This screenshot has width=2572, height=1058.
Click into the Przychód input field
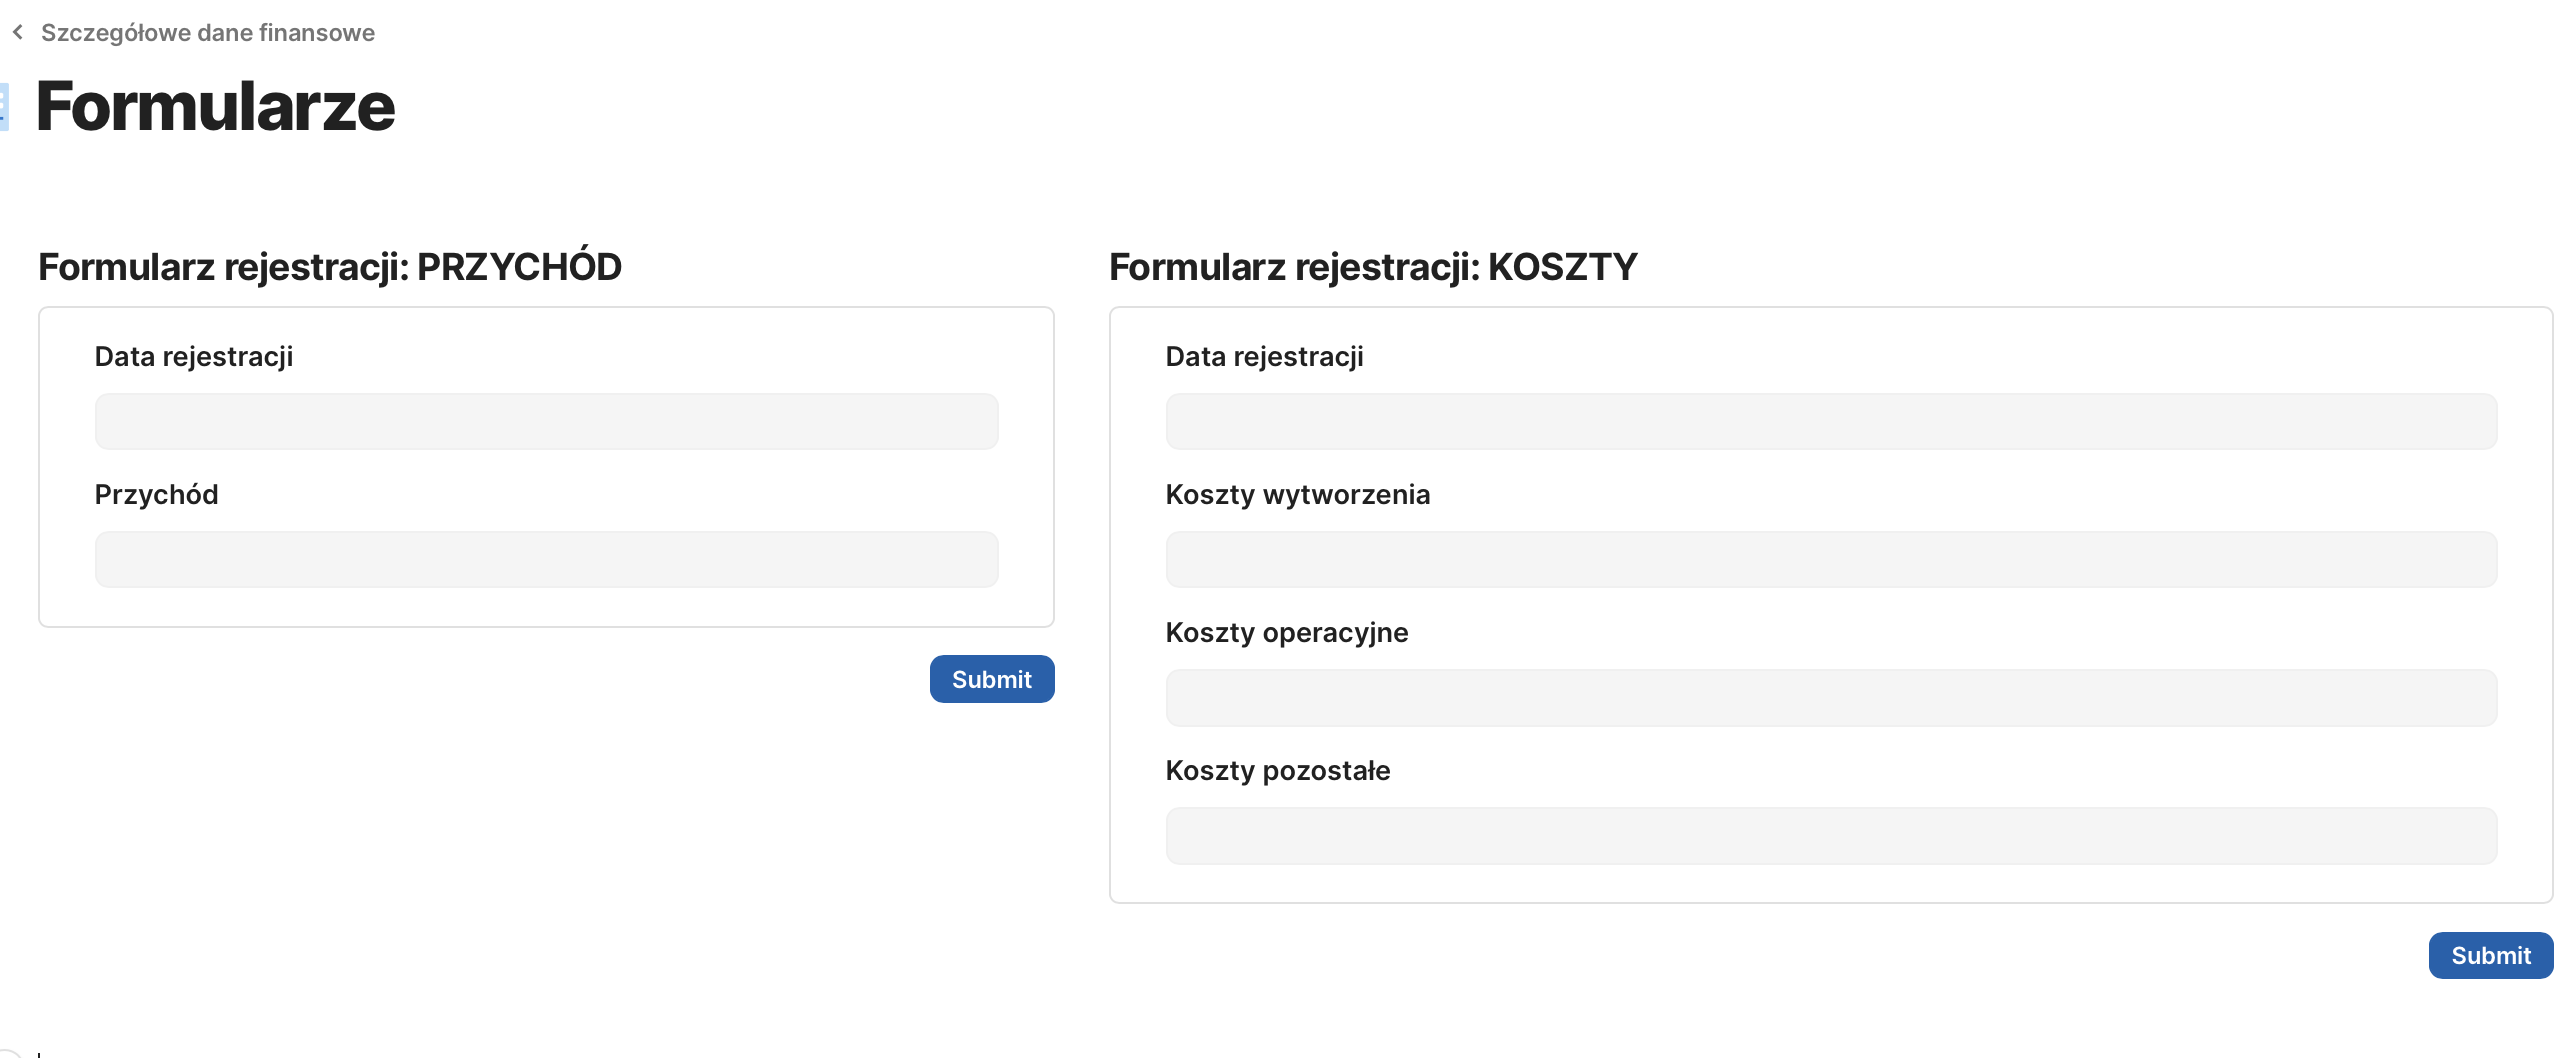pos(546,560)
